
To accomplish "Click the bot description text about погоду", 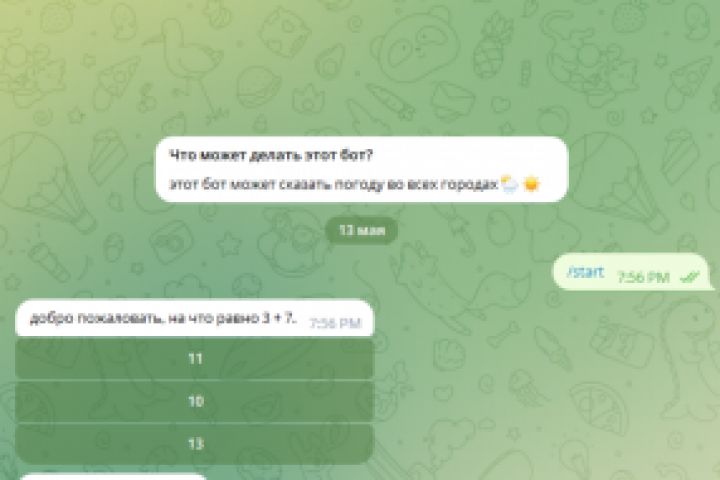I will pyautogui.click(x=333, y=185).
